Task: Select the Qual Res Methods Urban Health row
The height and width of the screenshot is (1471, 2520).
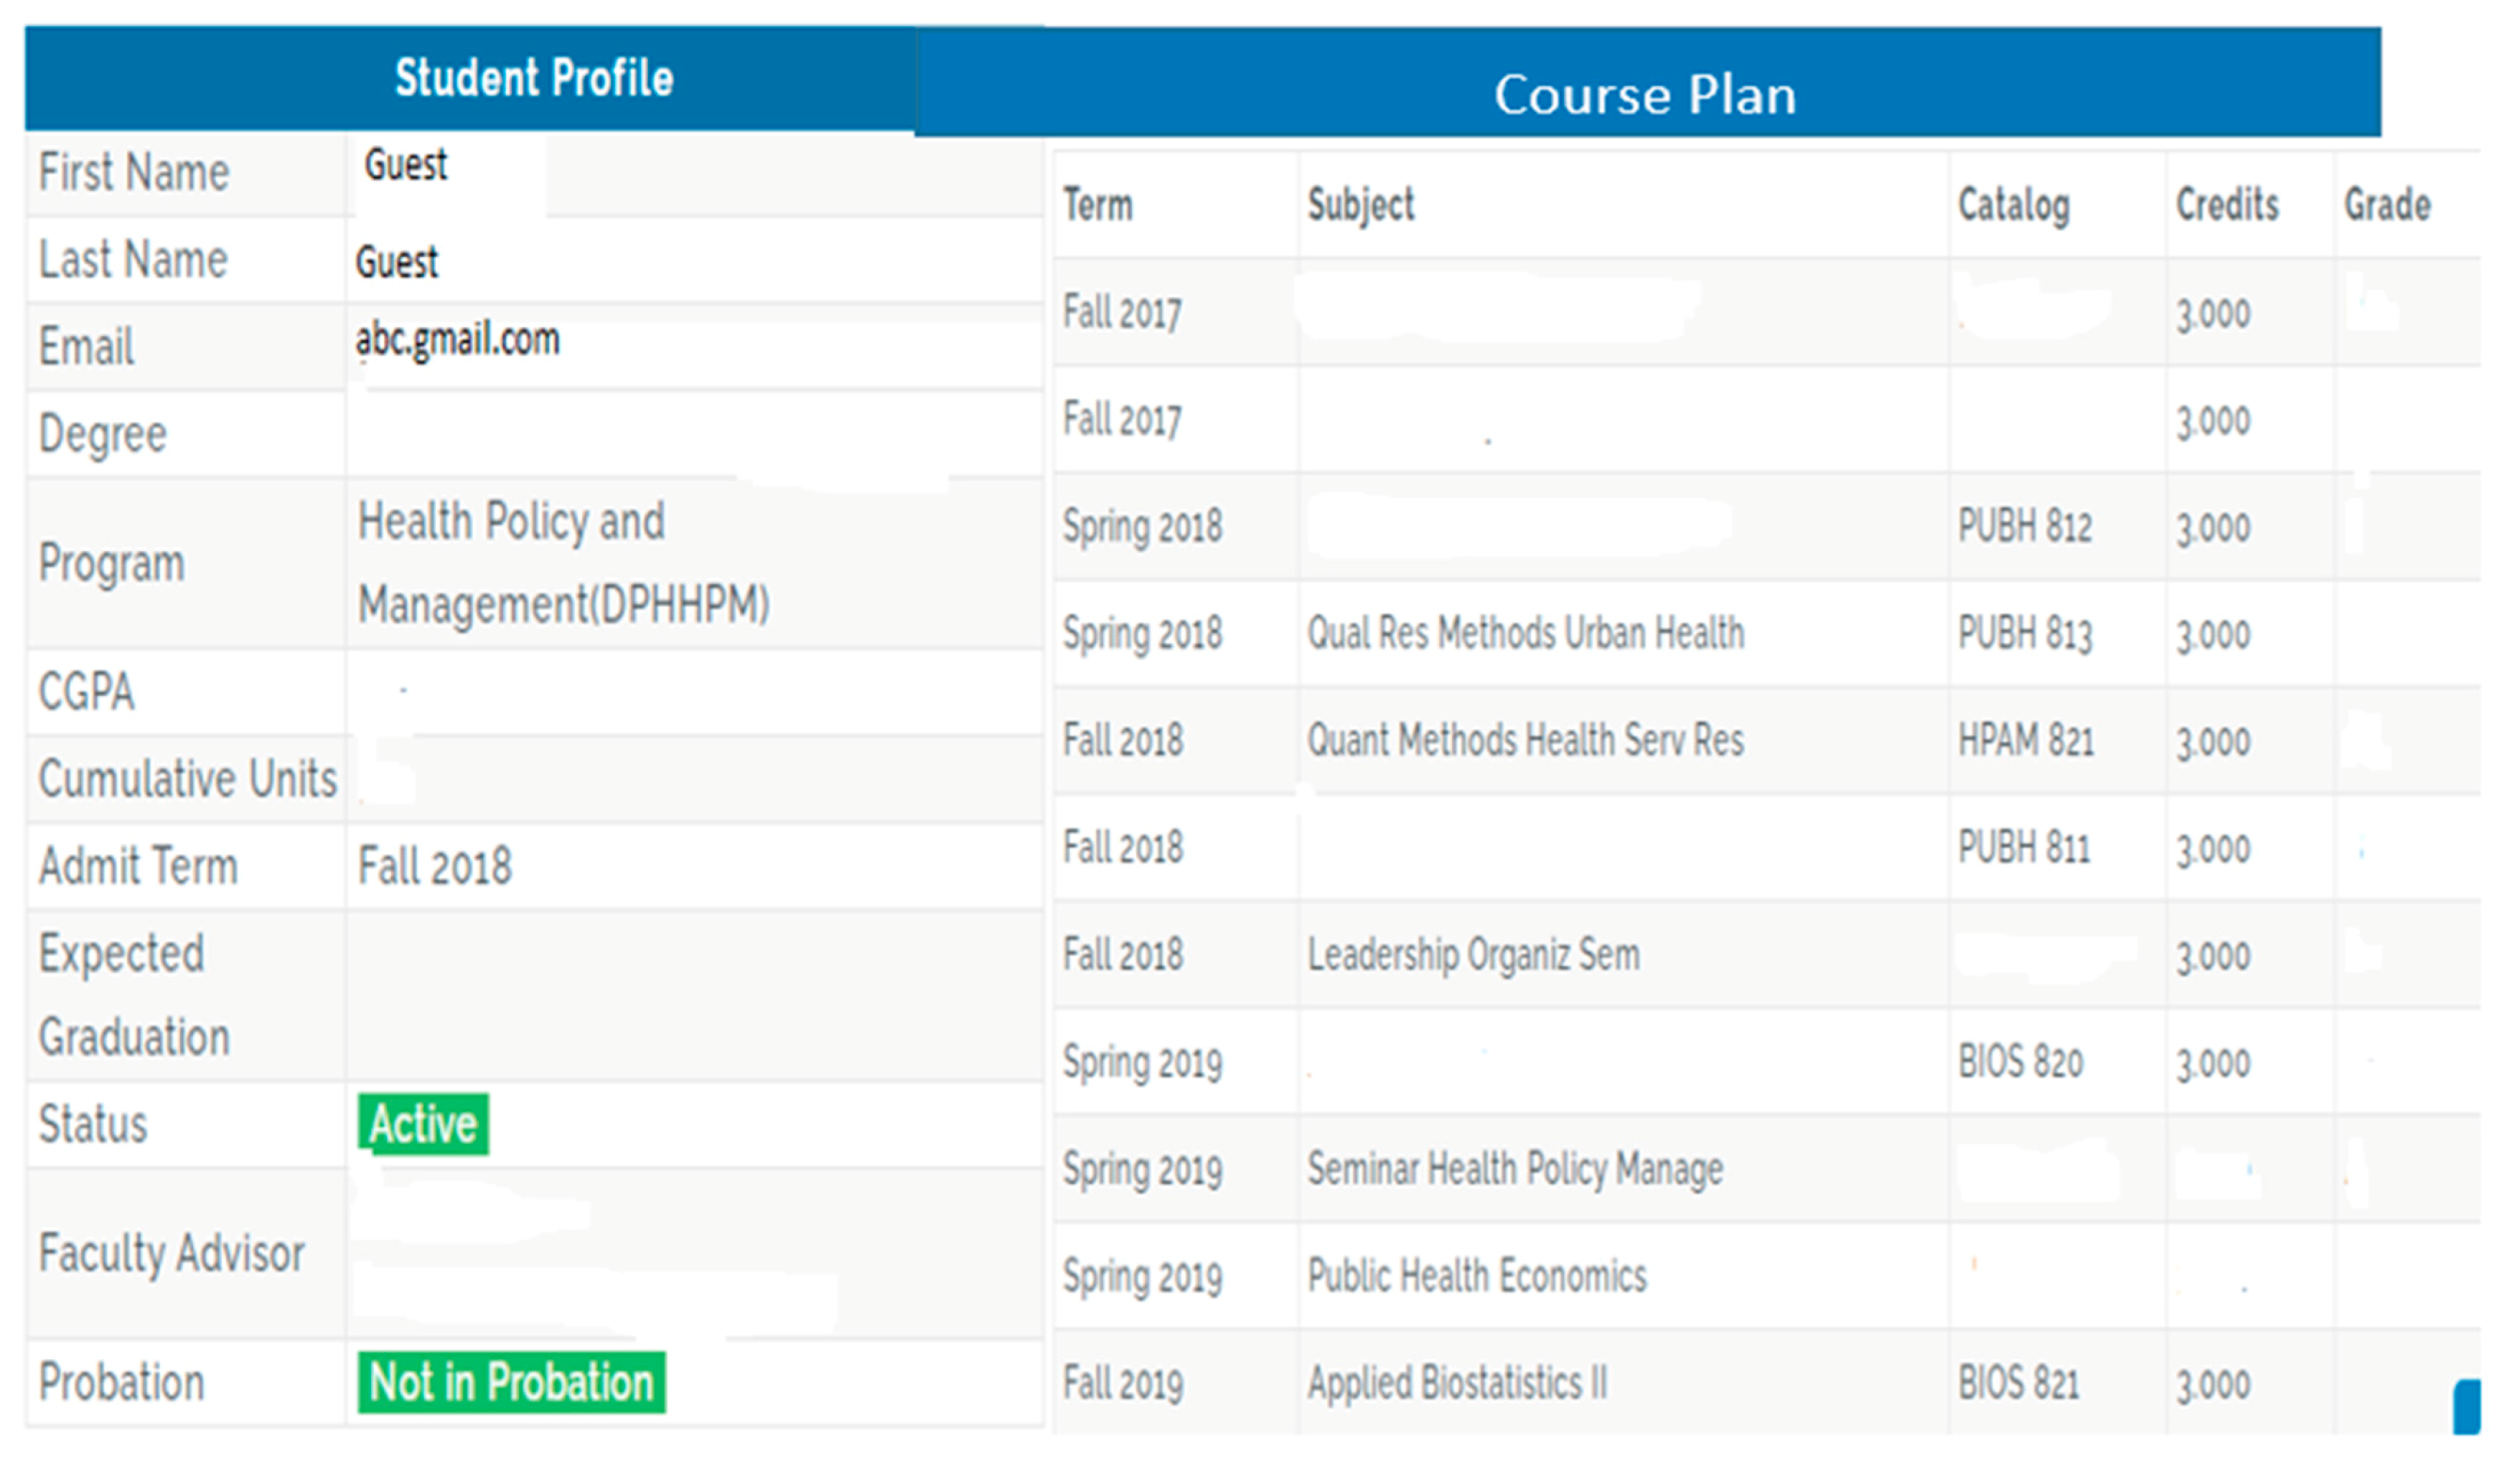Action: [1525, 633]
